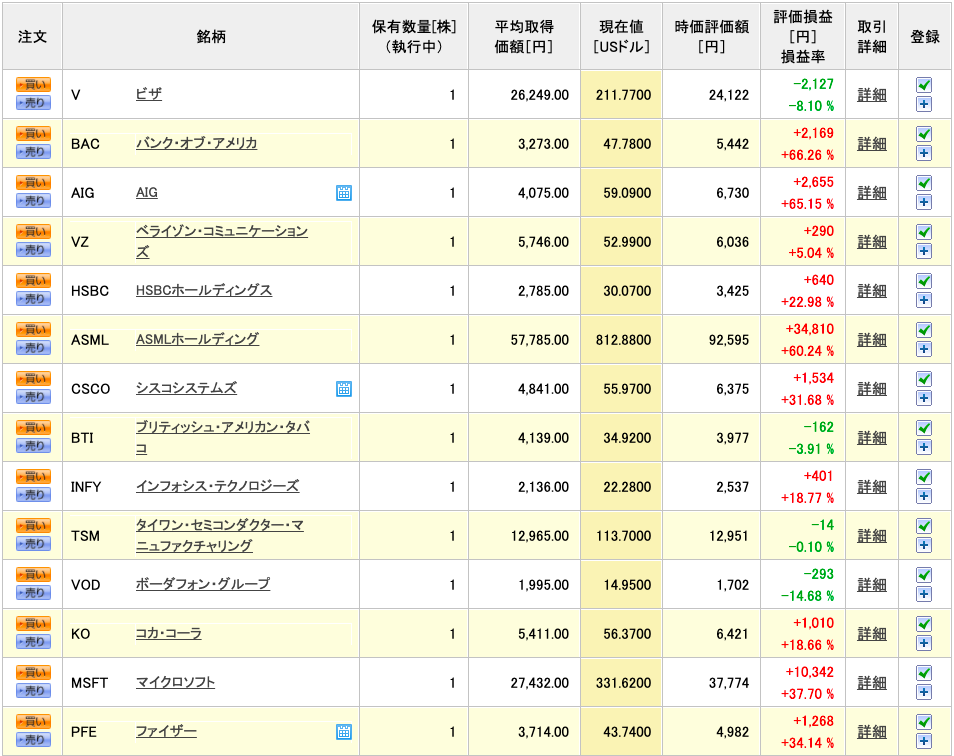Click the green check icon for MSFT row

pyautogui.click(x=924, y=673)
